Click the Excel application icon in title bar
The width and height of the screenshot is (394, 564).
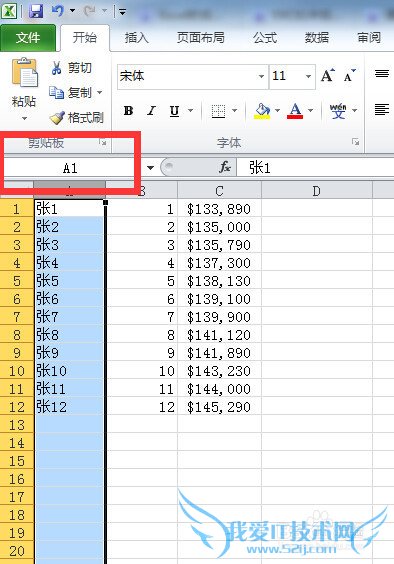[x=9, y=11]
